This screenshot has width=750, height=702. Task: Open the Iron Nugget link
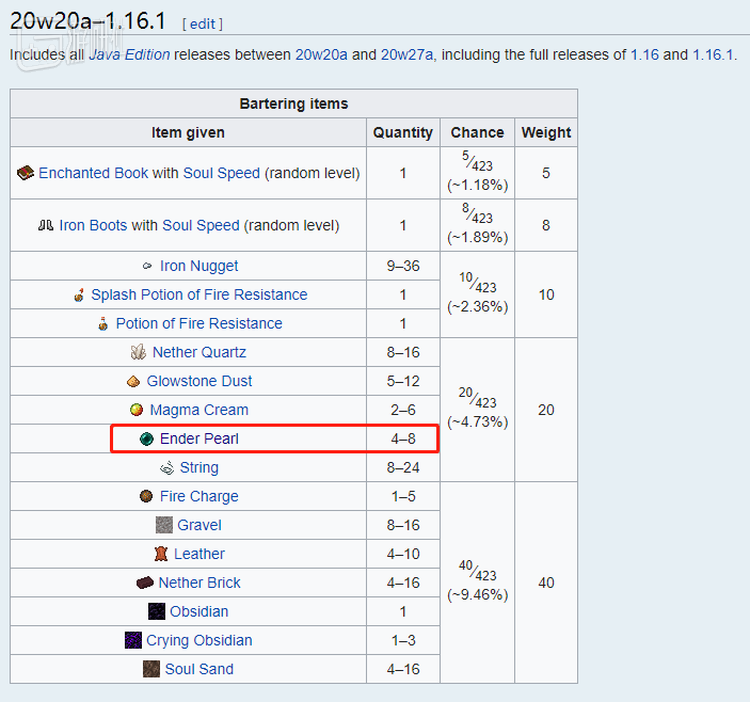pos(199,266)
